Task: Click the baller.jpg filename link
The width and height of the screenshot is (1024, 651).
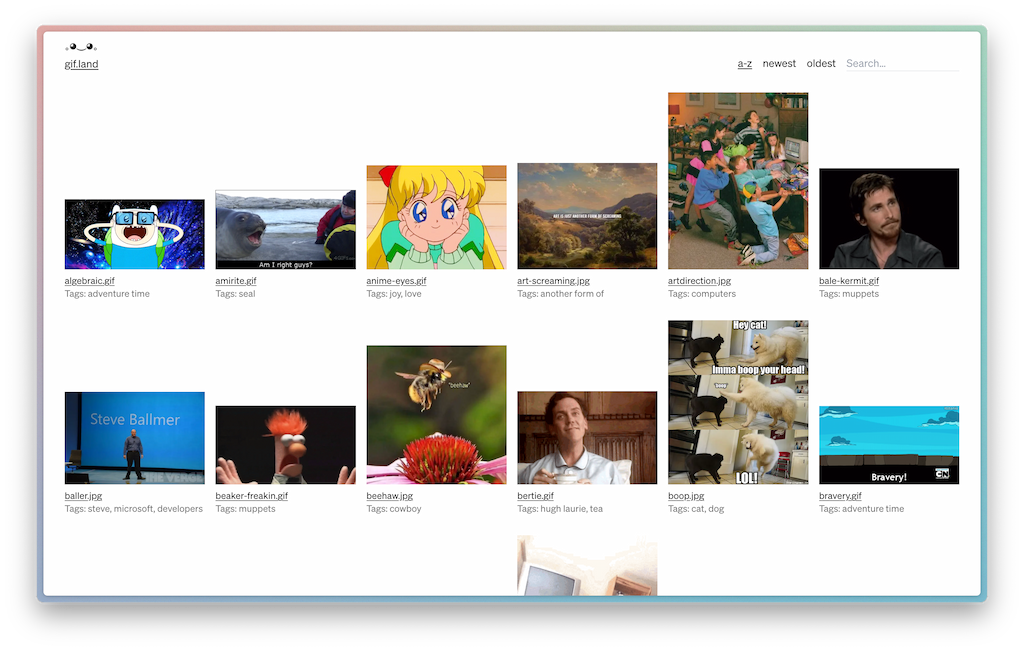Action: 83,496
